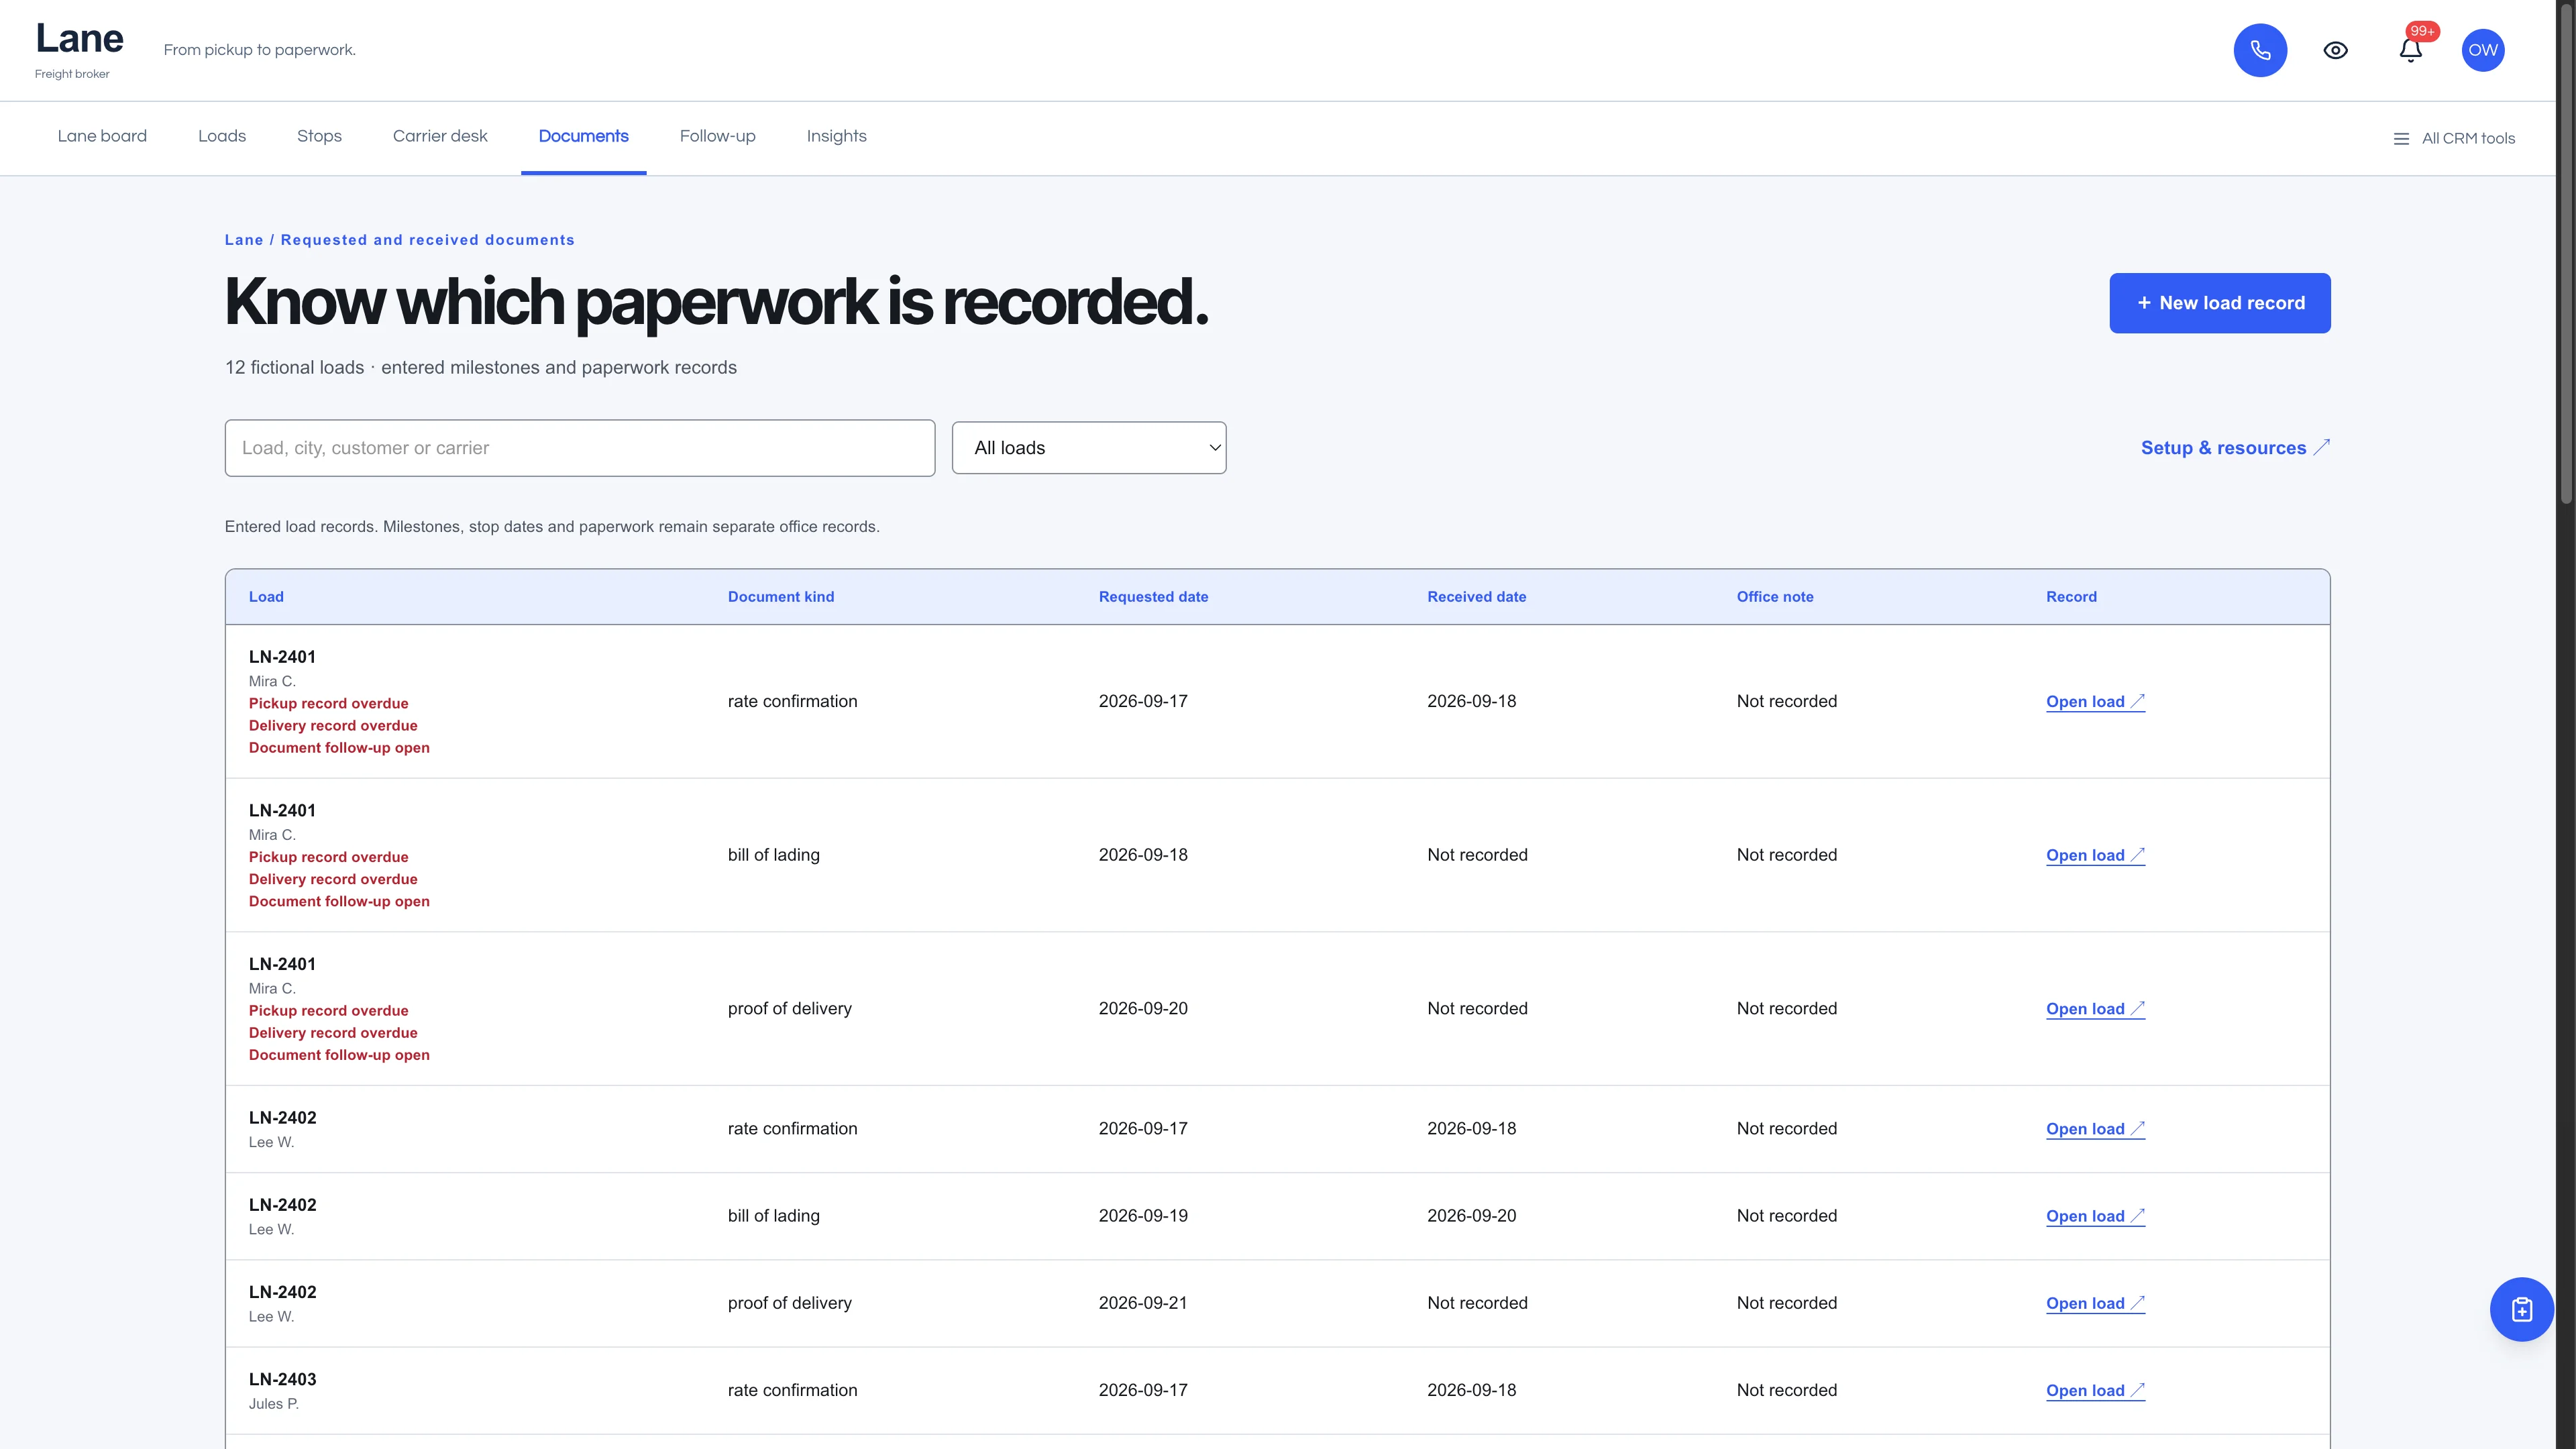Screen dimensions: 2576x1449
Task: Open the Carrier desk tab
Action: (x=440, y=136)
